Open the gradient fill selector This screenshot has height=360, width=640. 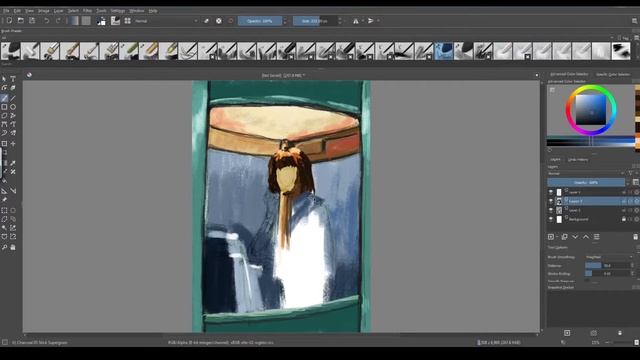(75, 21)
